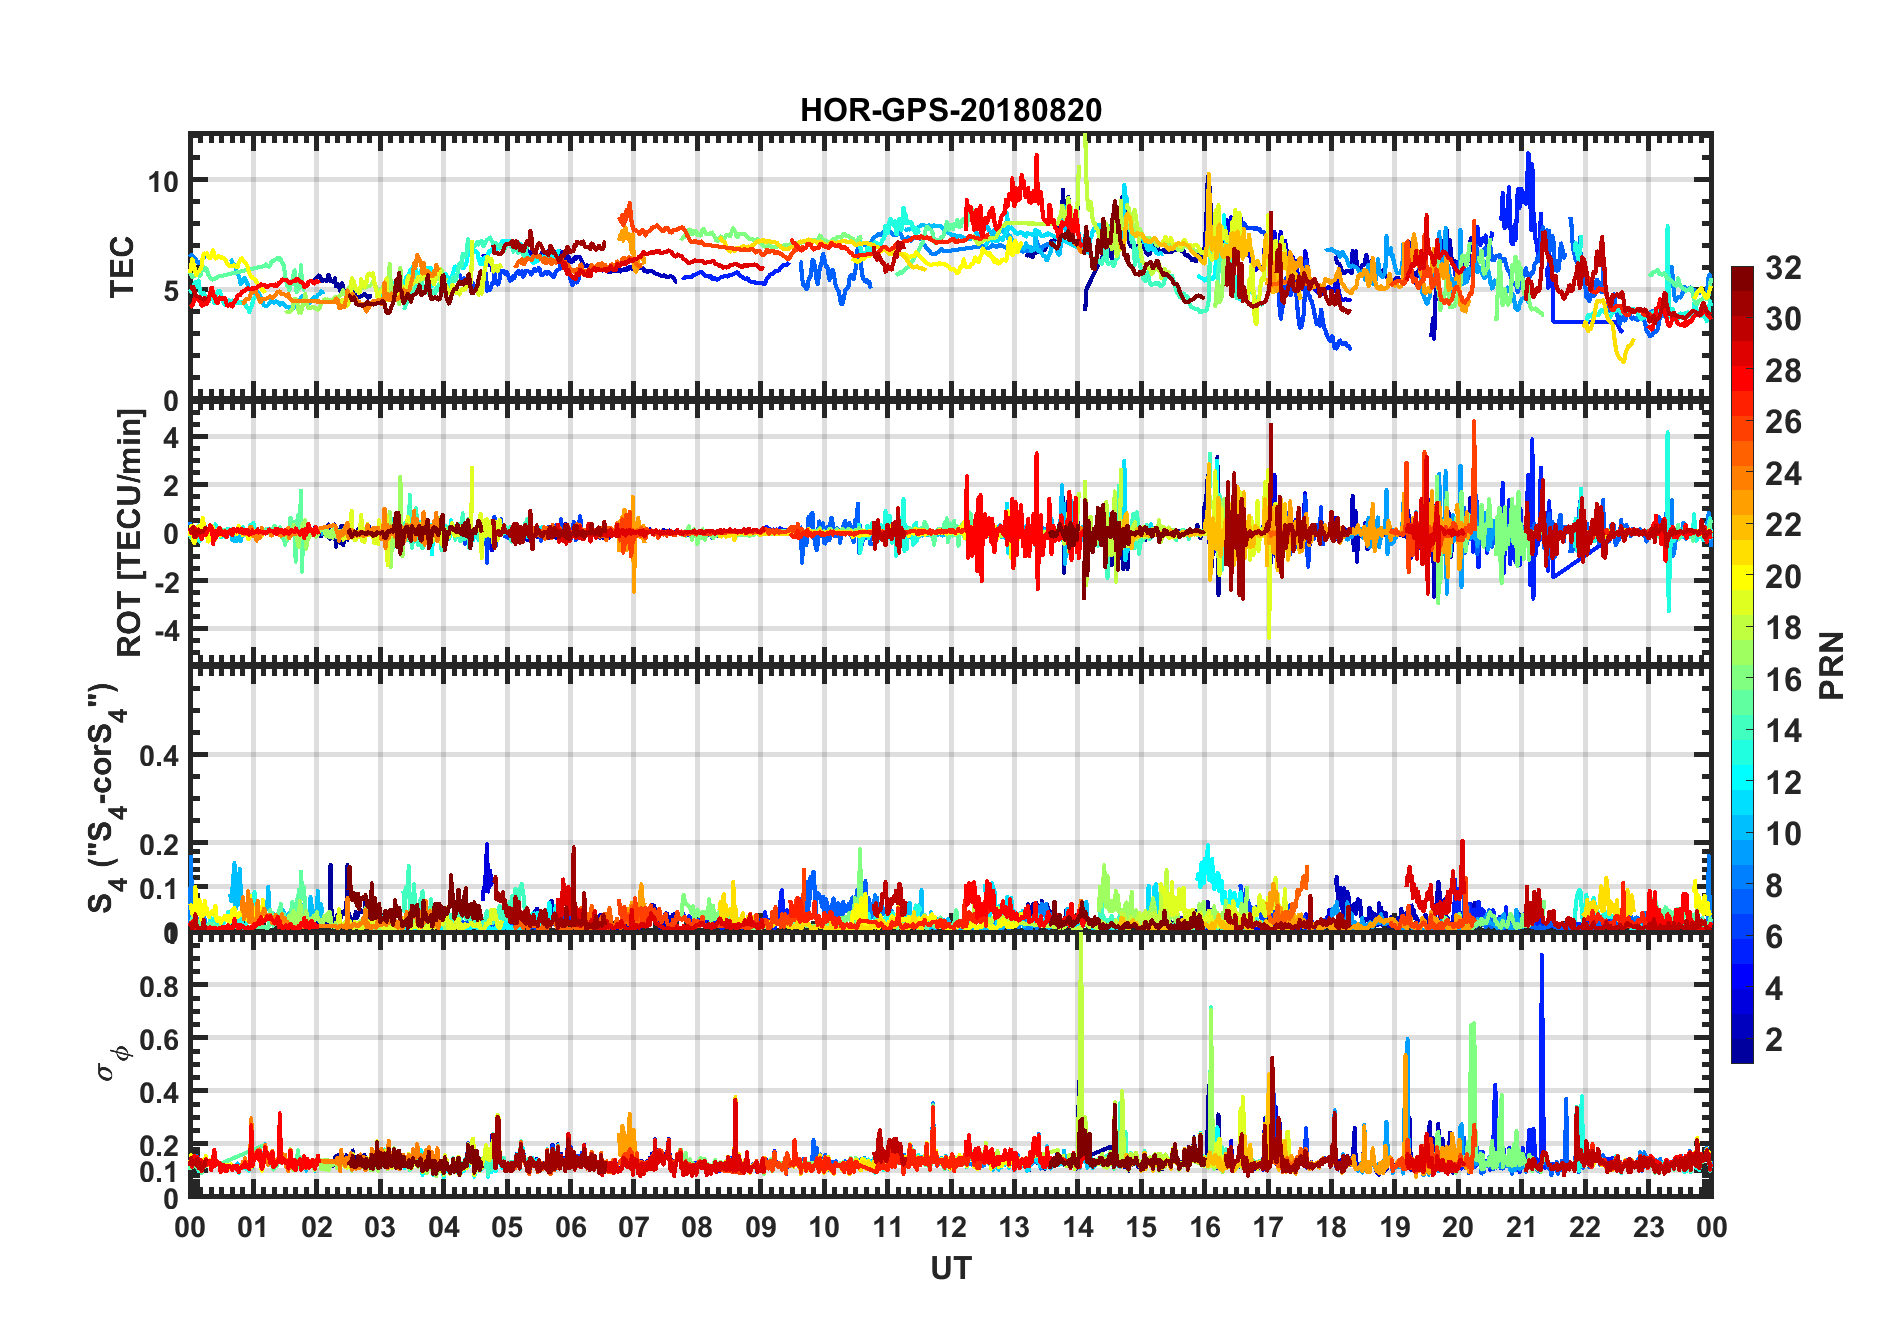Image resolution: width=1902 pixels, height=1330 pixels.
Task: Select UT axis hour label 06
Action: 571,1227
